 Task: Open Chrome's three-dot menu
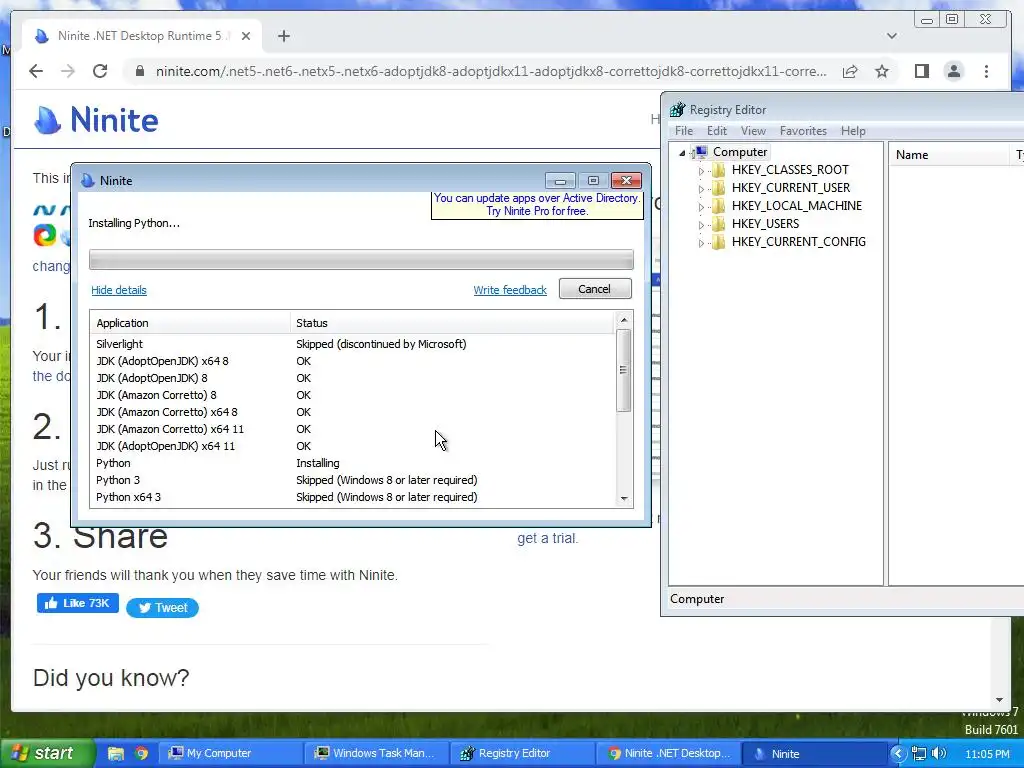click(x=986, y=71)
